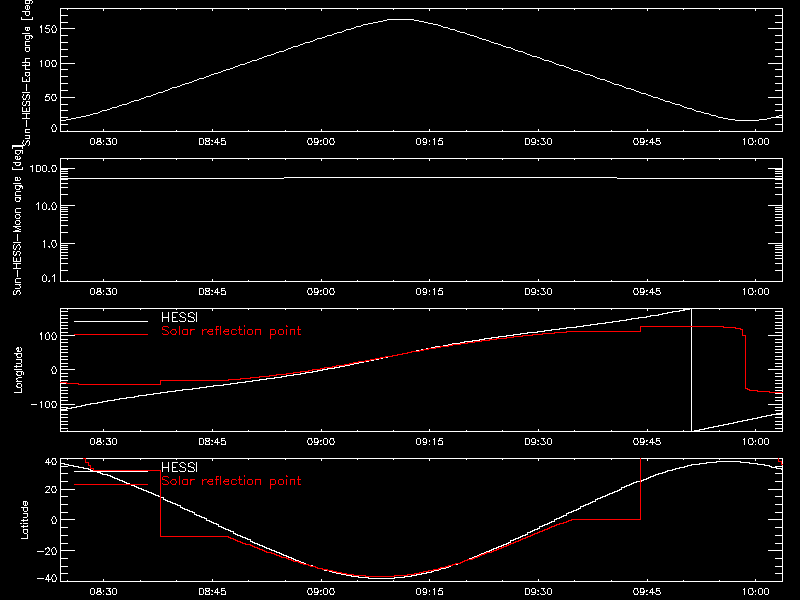Click Solar reflection point legend in Latitude plot
The width and height of the screenshot is (800, 600).
(231, 481)
